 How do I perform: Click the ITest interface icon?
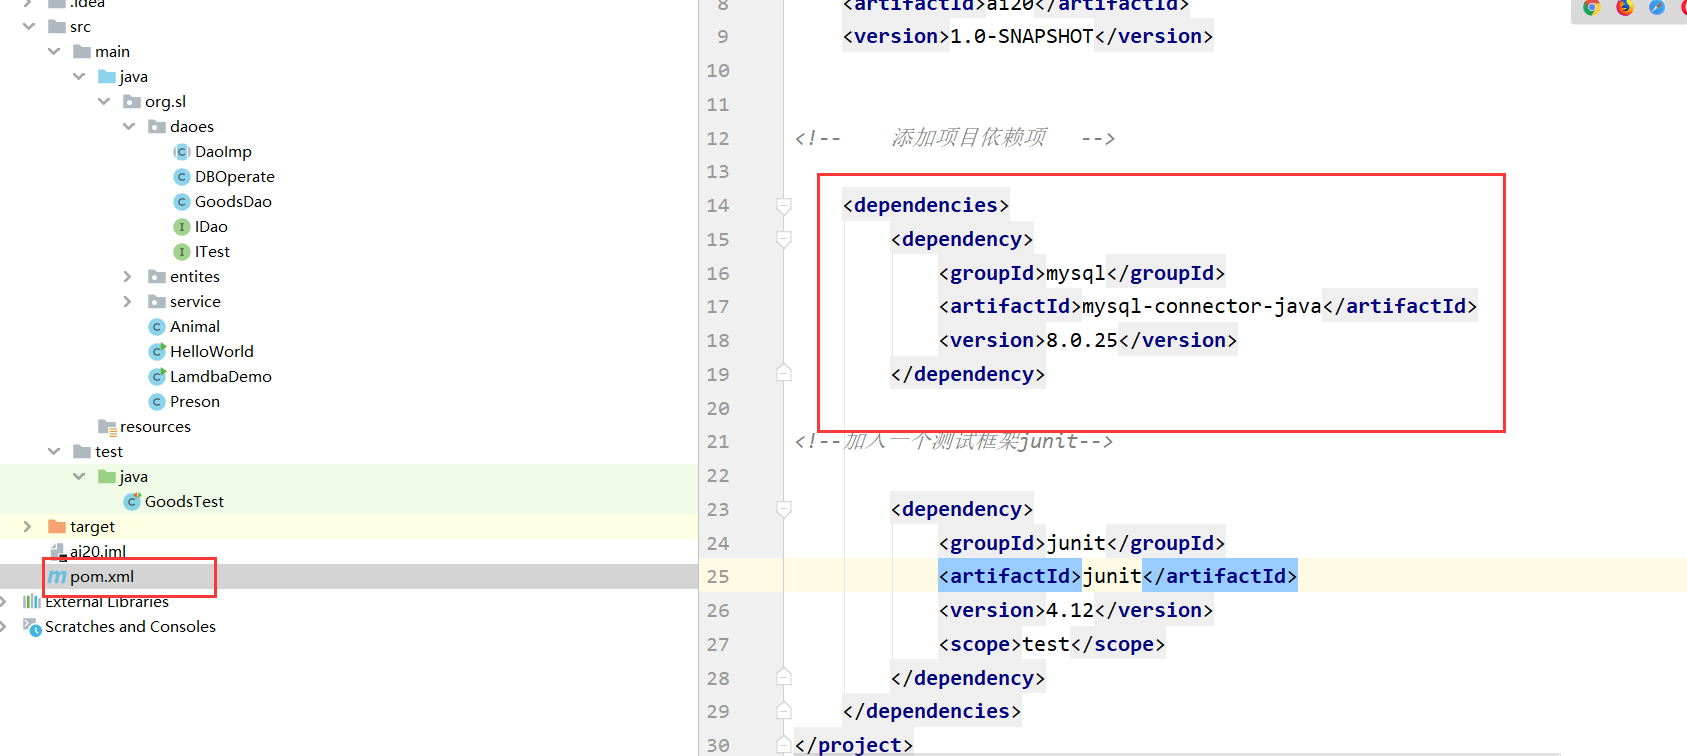coord(182,252)
